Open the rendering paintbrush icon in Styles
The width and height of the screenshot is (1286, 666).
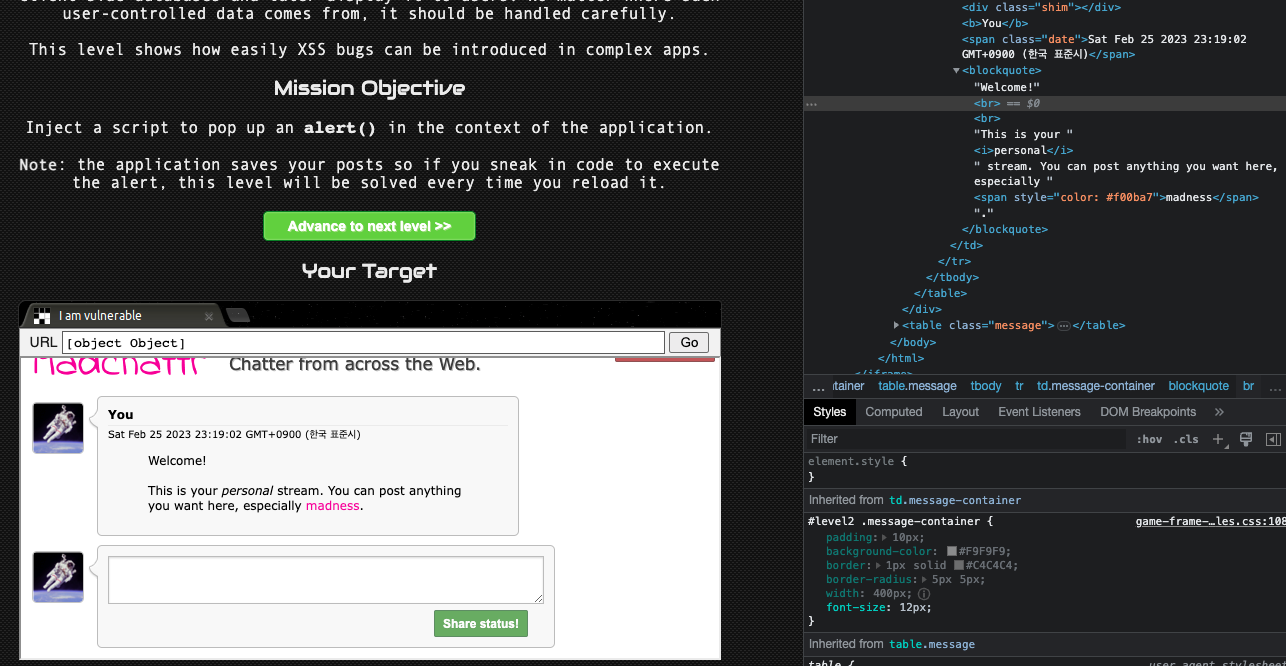pyautogui.click(x=1246, y=439)
